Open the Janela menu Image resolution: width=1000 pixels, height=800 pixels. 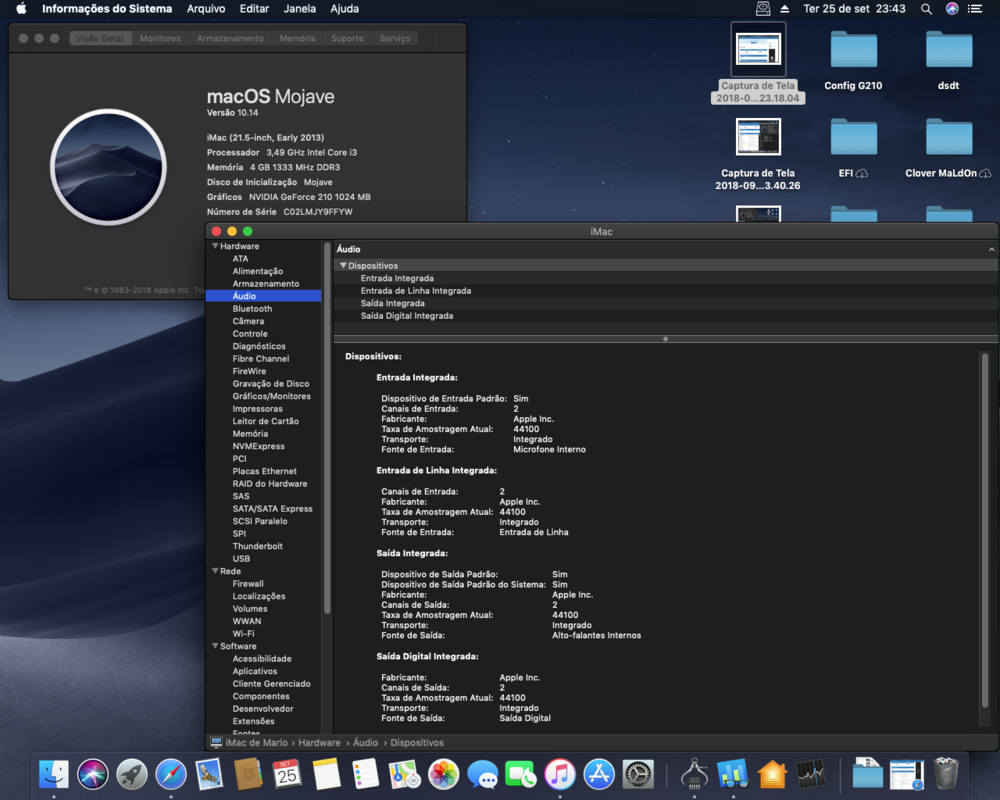click(x=299, y=9)
